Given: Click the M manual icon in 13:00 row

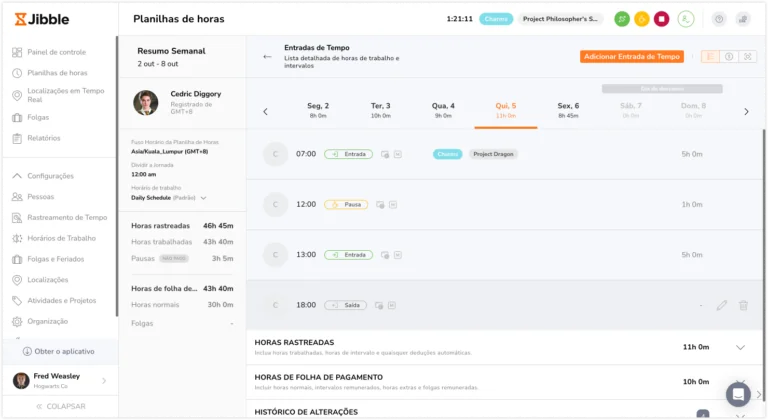Looking at the screenshot, I should coord(398,255).
